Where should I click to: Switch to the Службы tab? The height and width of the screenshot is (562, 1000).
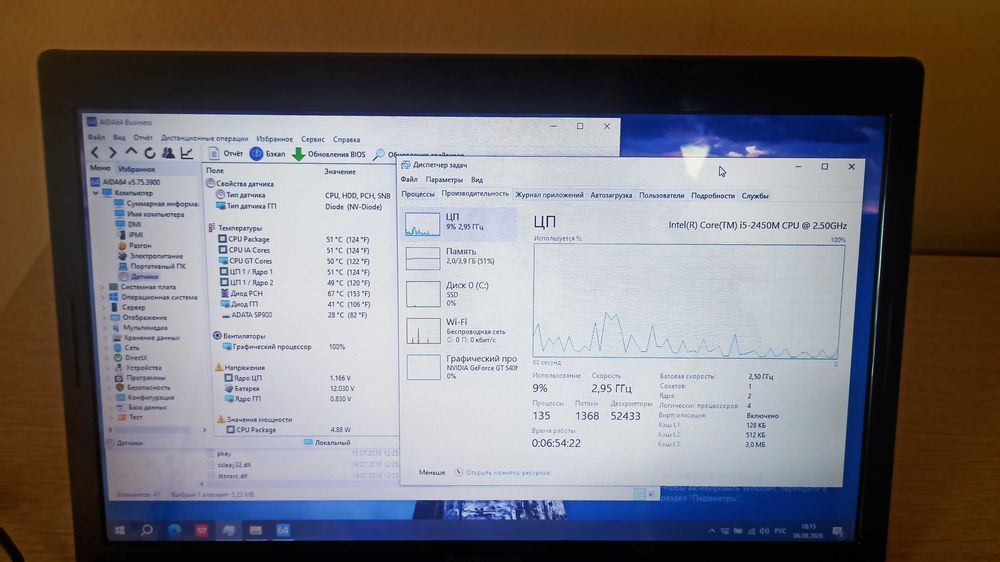point(754,196)
